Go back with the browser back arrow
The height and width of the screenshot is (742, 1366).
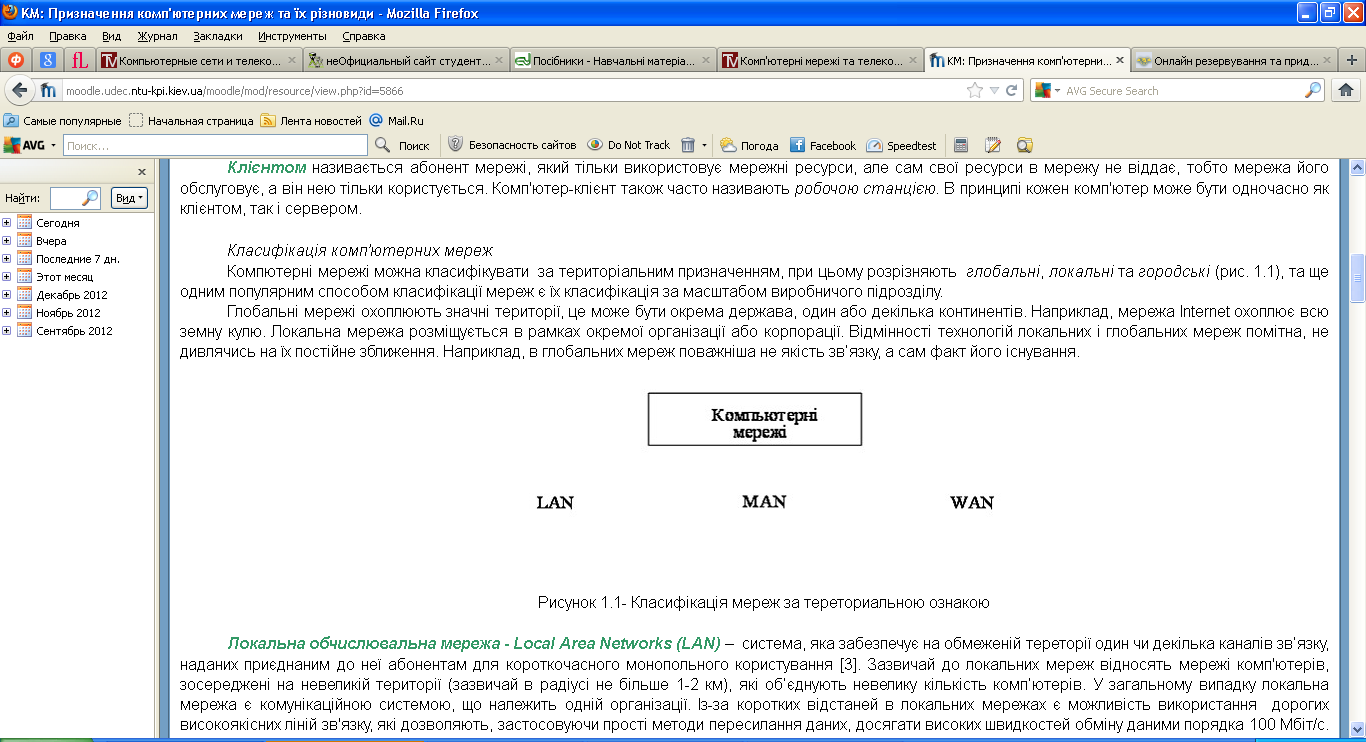[x=19, y=90]
